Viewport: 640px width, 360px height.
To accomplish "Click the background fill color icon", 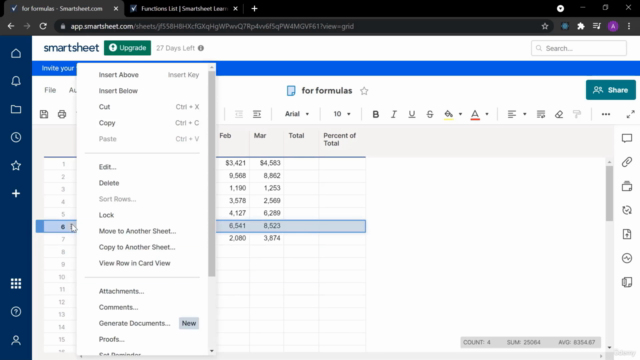I will point(449,114).
